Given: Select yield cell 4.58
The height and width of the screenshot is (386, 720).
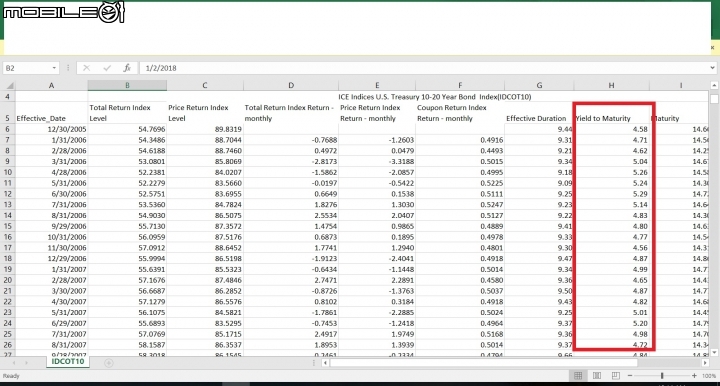Looking at the screenshot, I should tap(611, 129).
